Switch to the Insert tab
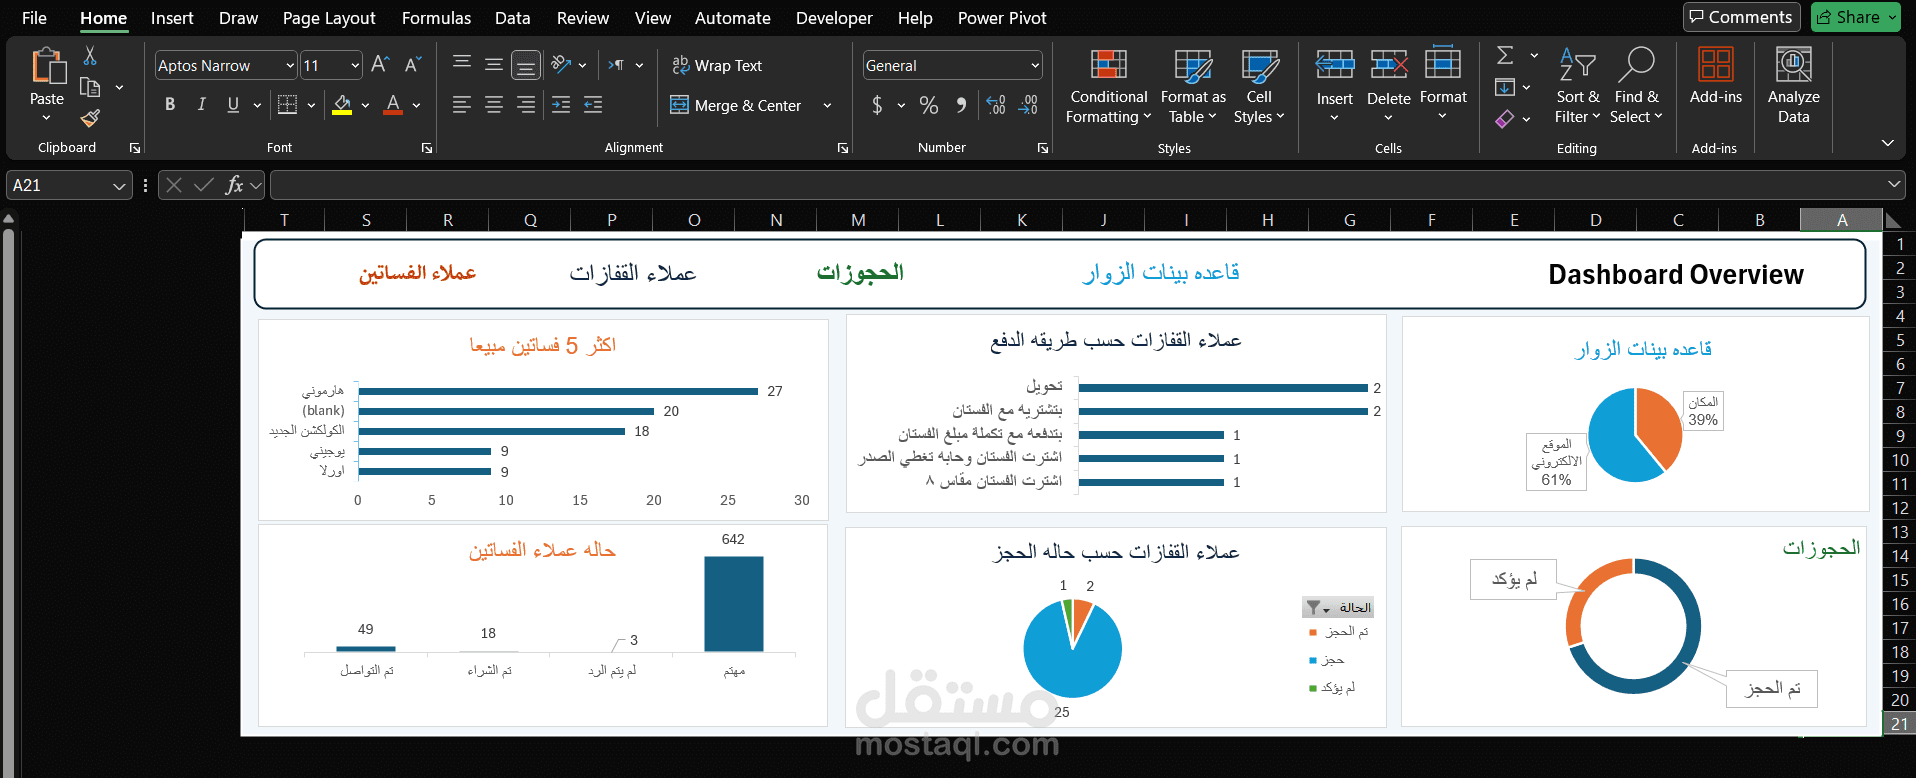Viewport: 1916px width, 778px height. pyautogui.click(x=172, y=18)
